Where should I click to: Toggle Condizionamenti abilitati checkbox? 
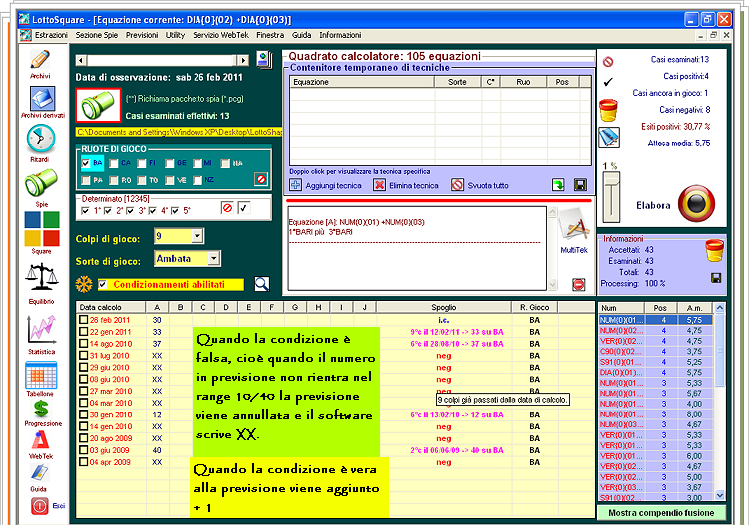[x=102, y=284]
